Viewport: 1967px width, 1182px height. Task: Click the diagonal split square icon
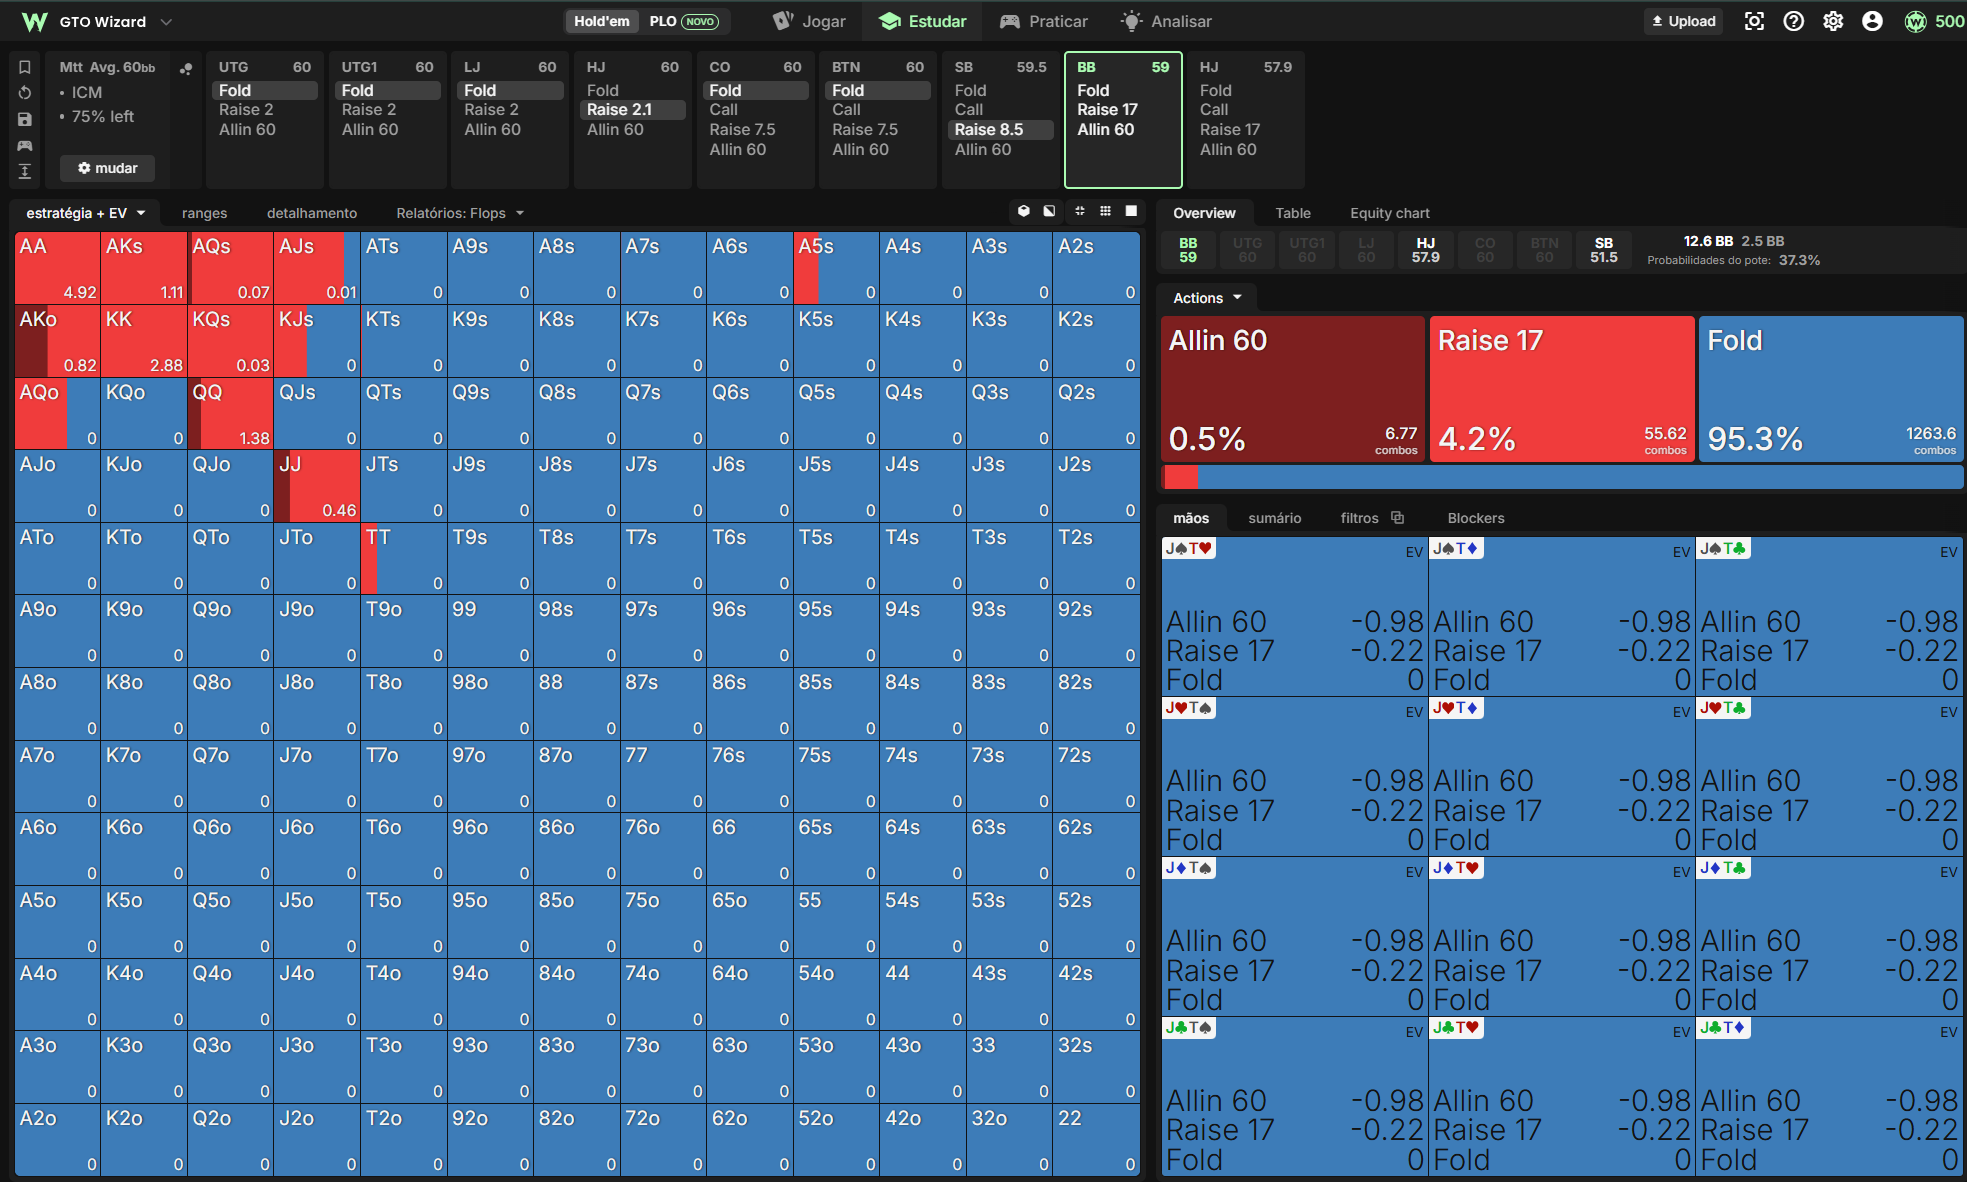pyautogui.click(x=1049, y=211)
